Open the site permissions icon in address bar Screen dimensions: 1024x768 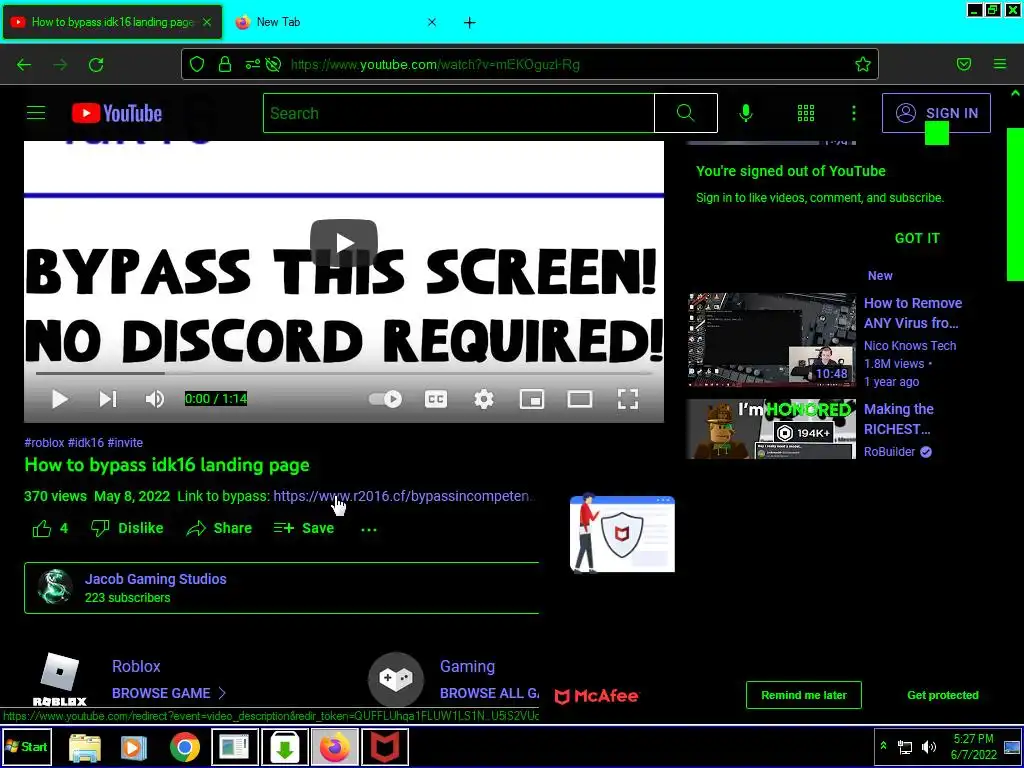(252, 64)
